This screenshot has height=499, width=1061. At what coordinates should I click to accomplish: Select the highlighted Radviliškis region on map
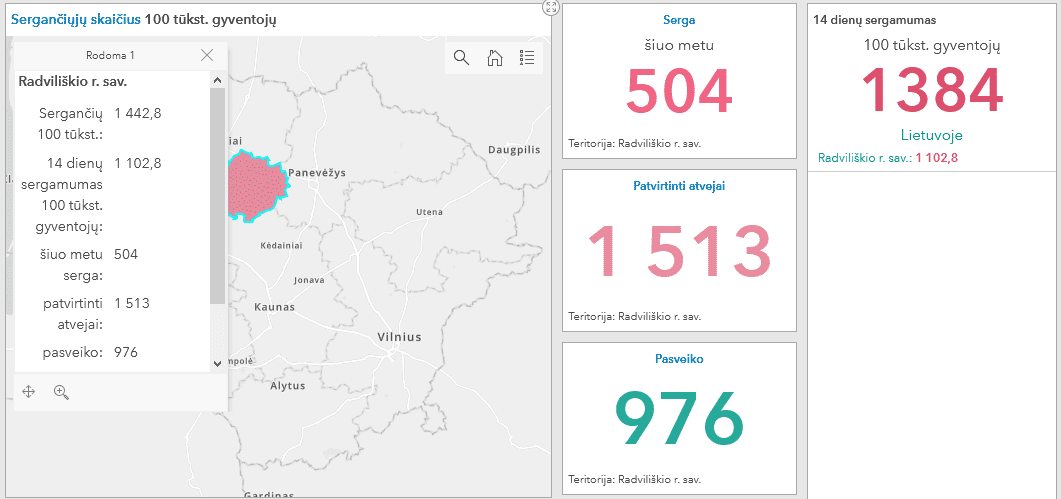point(258,188)
